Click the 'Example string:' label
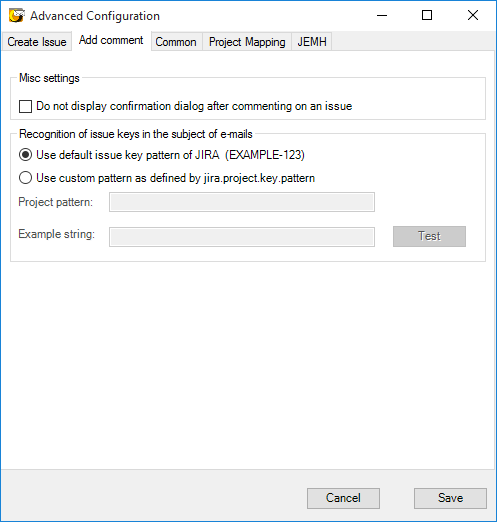Image resolution: width=497 pixels, height=522 pixels. tap(57, 234)
